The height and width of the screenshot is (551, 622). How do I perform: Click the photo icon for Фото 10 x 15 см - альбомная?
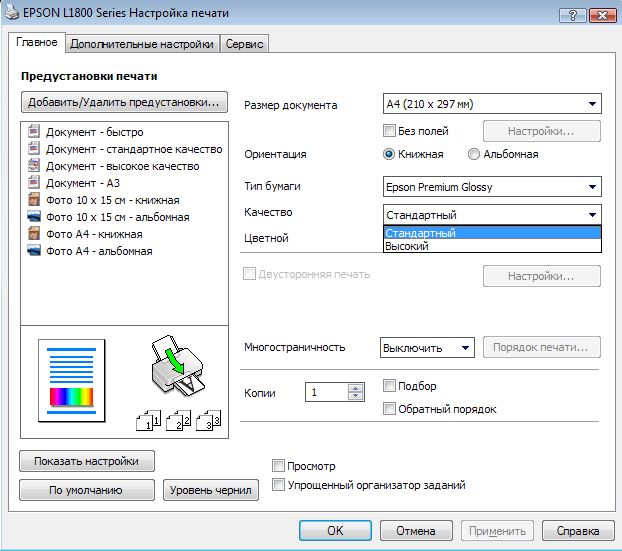coord(34,217)
